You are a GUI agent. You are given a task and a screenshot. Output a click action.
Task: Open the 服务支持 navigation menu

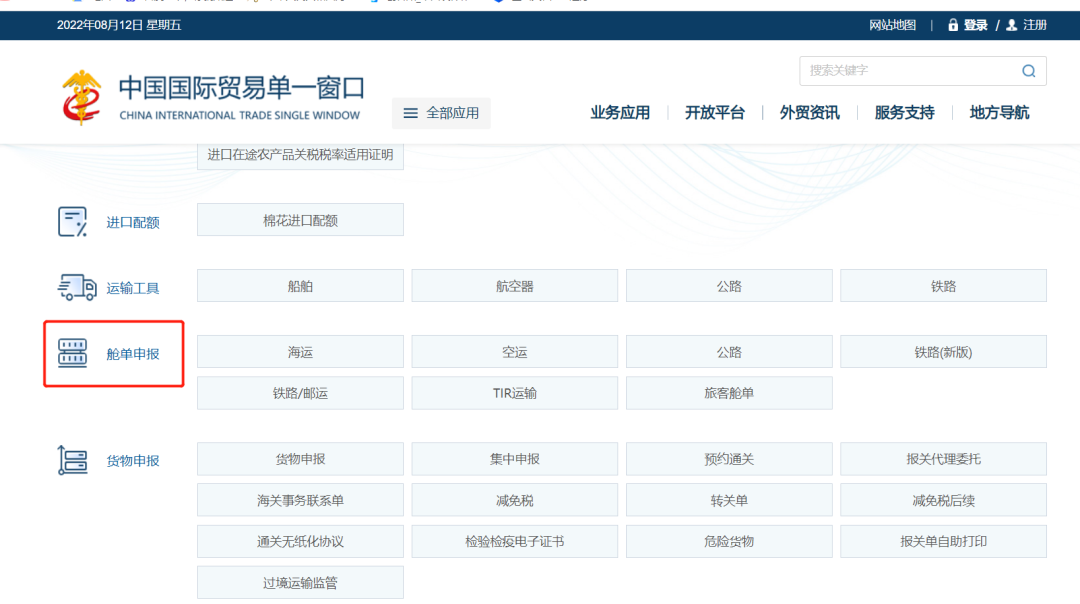point(904,113)
